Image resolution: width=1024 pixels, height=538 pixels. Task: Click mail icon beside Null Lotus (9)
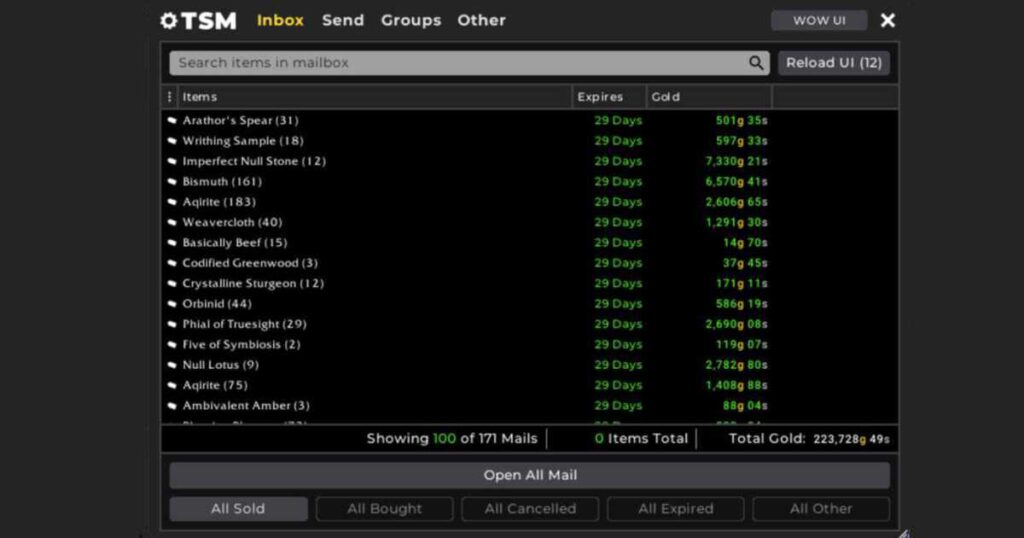(x=172, y=365)
